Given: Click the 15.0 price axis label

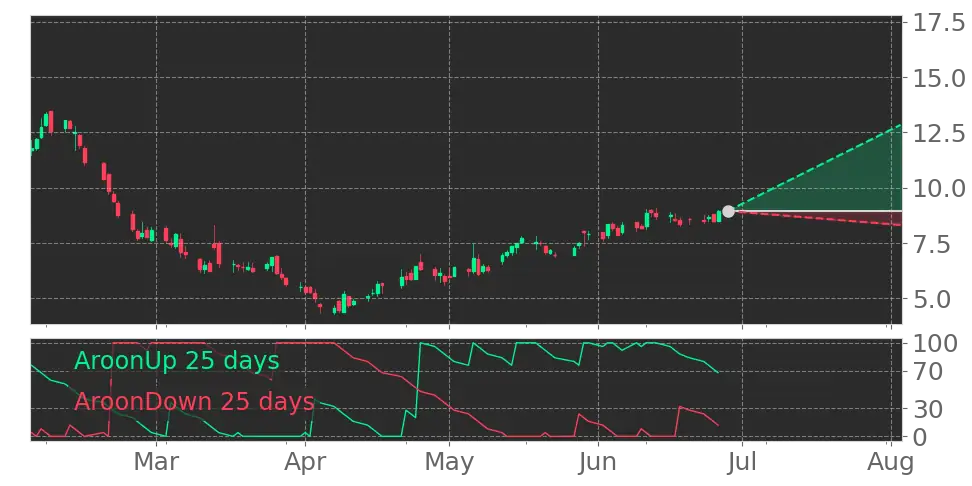Looking at the screenshot, I should (937, 78).
